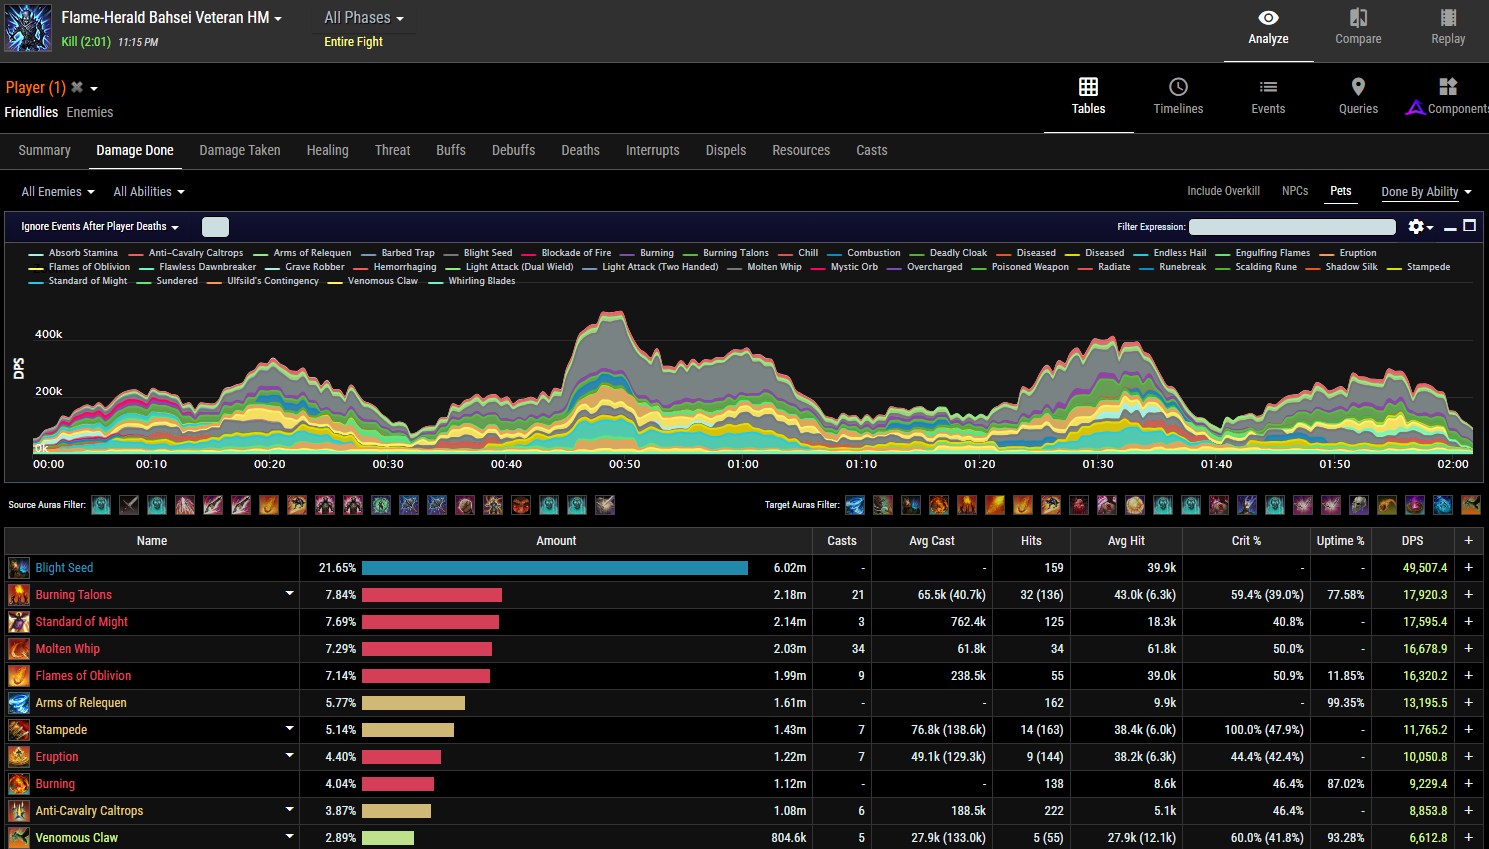Switch to the Debuffs tab
The height and width of the screenshot is (849, 1489).
pyautogui.click(x=513, y=150)
